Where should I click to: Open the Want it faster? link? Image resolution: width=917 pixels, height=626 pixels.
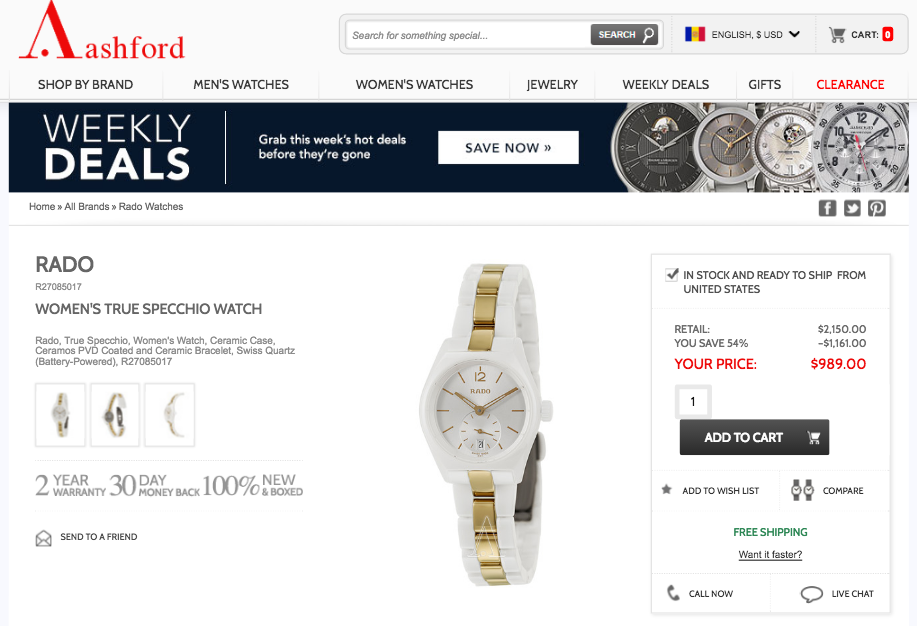pos(770,555)
